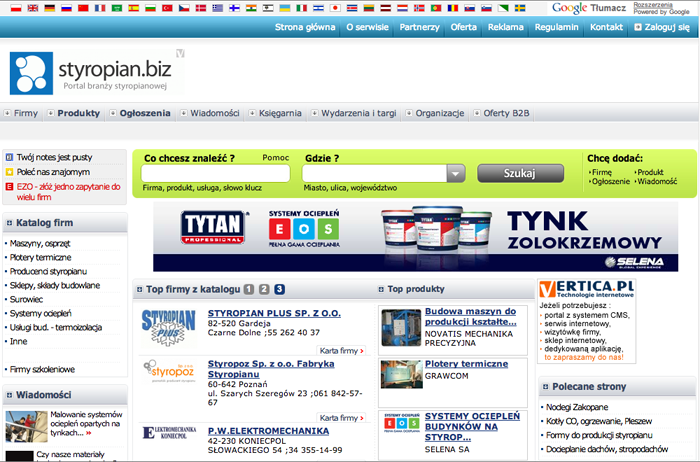Click the Finnish flag

[234, 8]
